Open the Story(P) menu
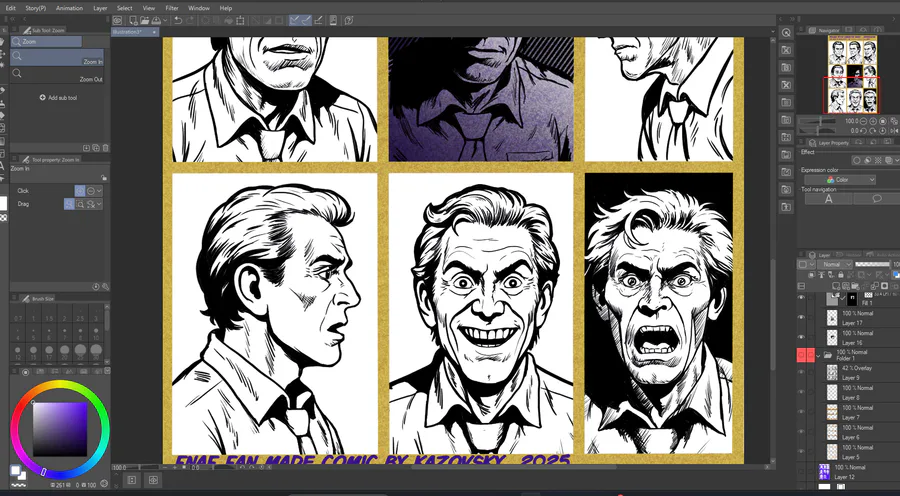The width and height of the screenshot is (900, 496). pyautogui.click(x=36, y=8)
